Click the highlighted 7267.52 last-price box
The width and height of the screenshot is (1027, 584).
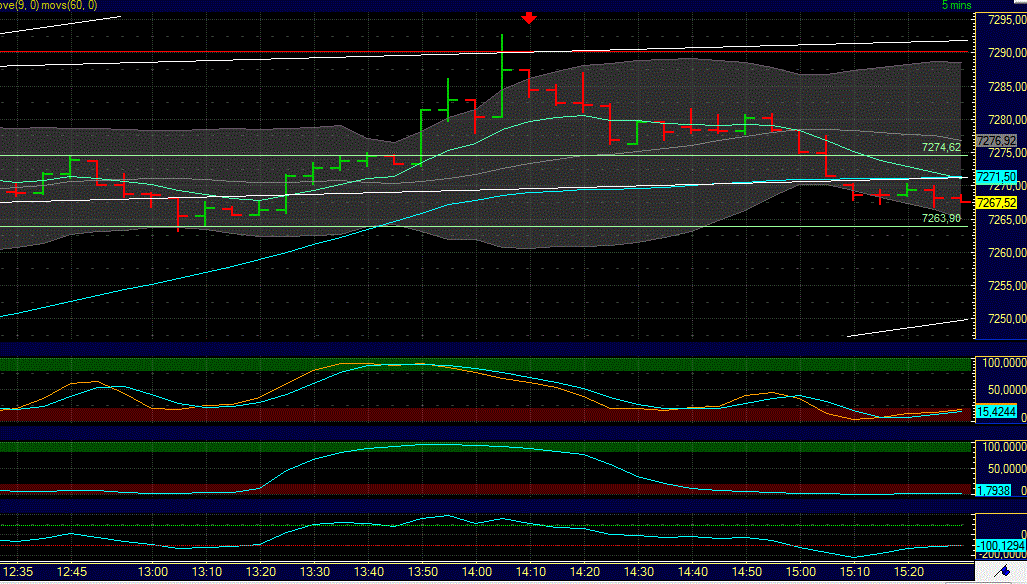[996, 202]
